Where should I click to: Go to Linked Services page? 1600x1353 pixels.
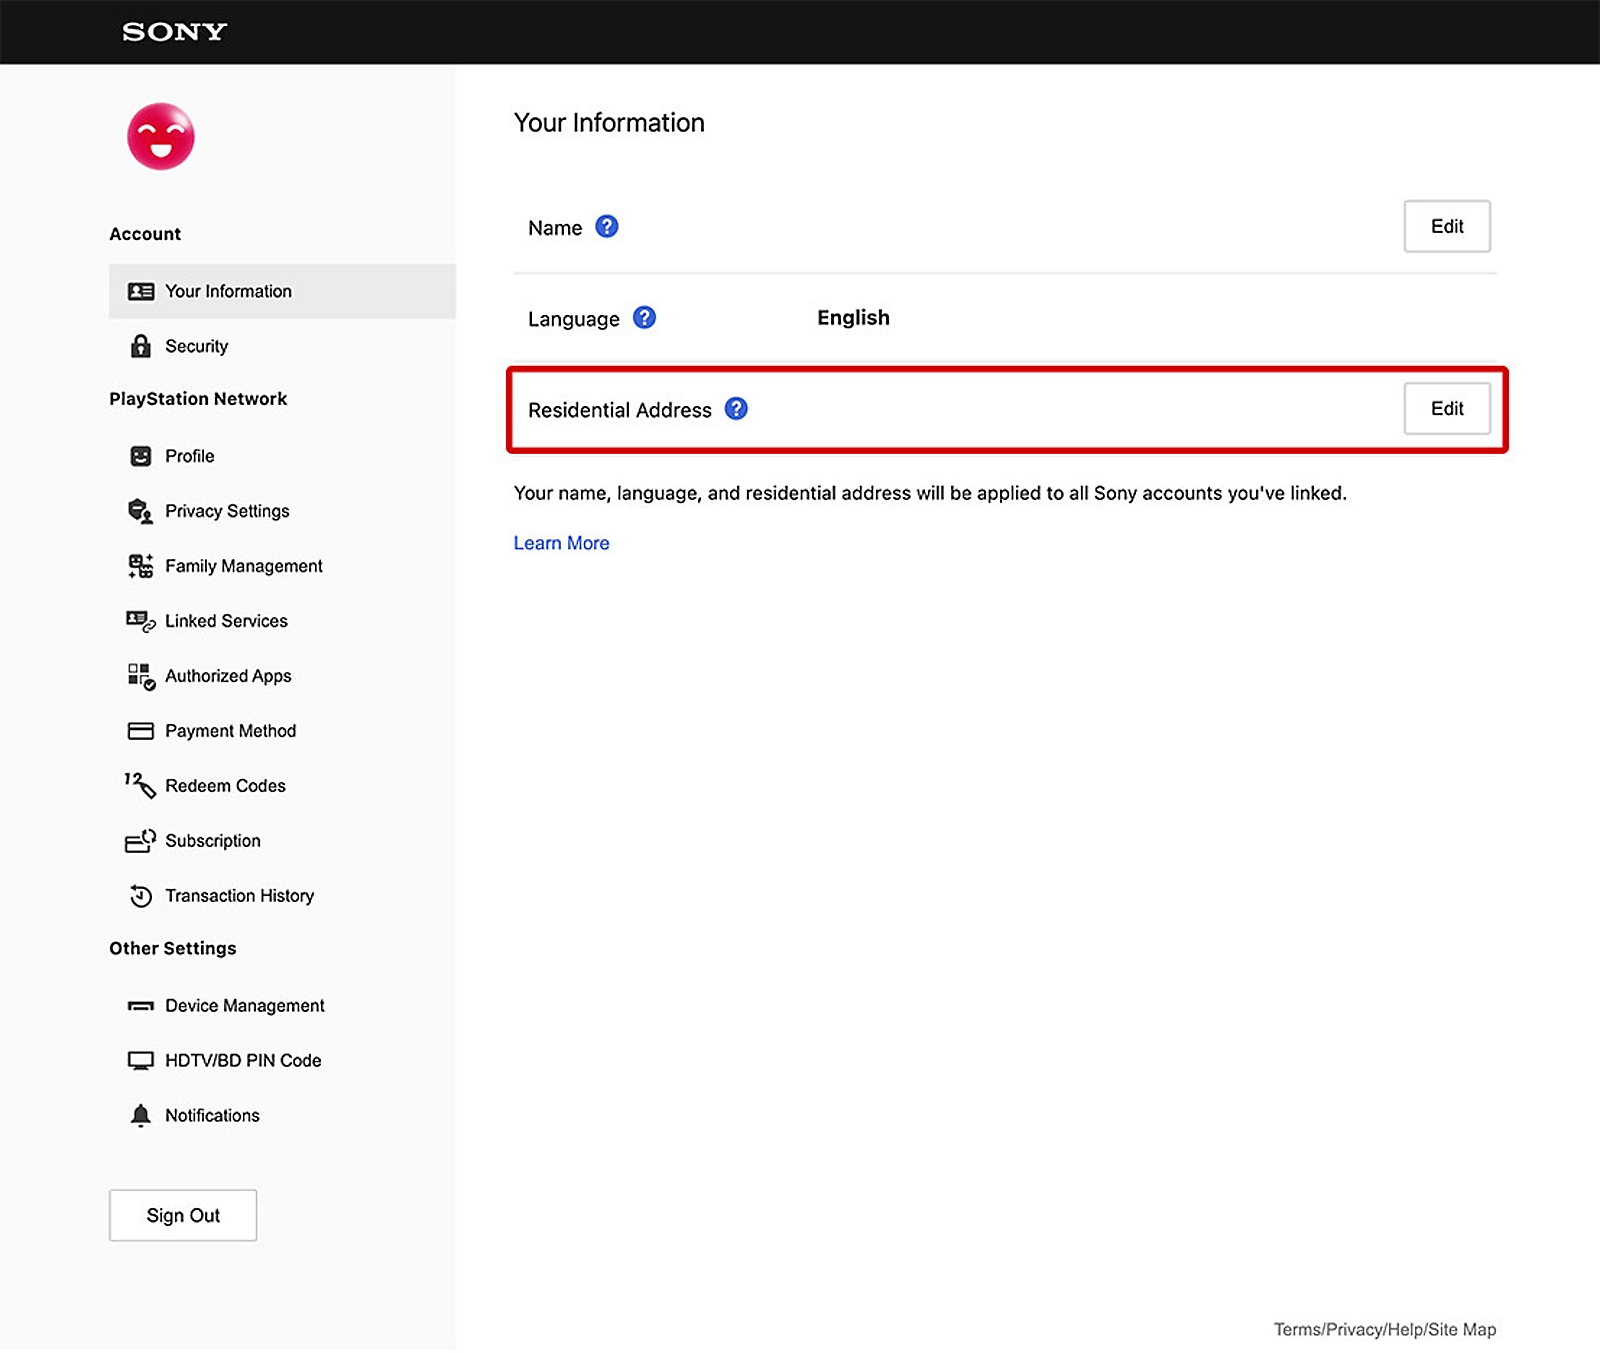click(226, 621)
